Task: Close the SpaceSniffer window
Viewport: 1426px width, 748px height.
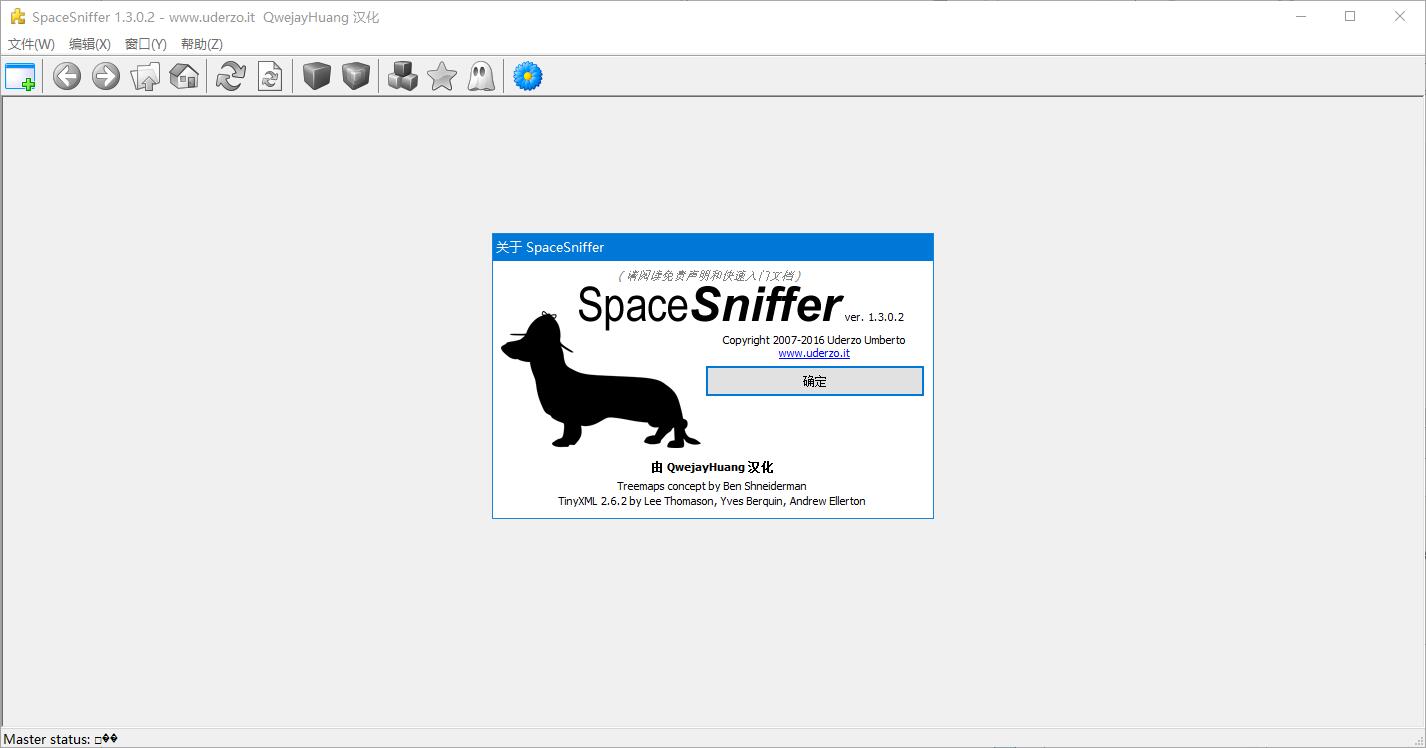Action: [1400, 16]
